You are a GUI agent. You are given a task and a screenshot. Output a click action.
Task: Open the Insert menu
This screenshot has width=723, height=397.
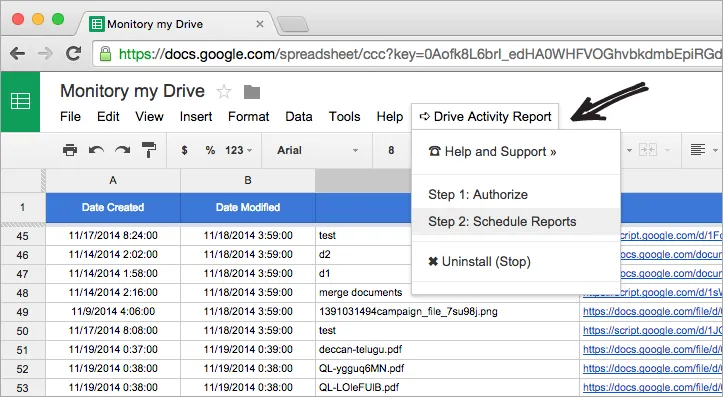click(196, 117)
